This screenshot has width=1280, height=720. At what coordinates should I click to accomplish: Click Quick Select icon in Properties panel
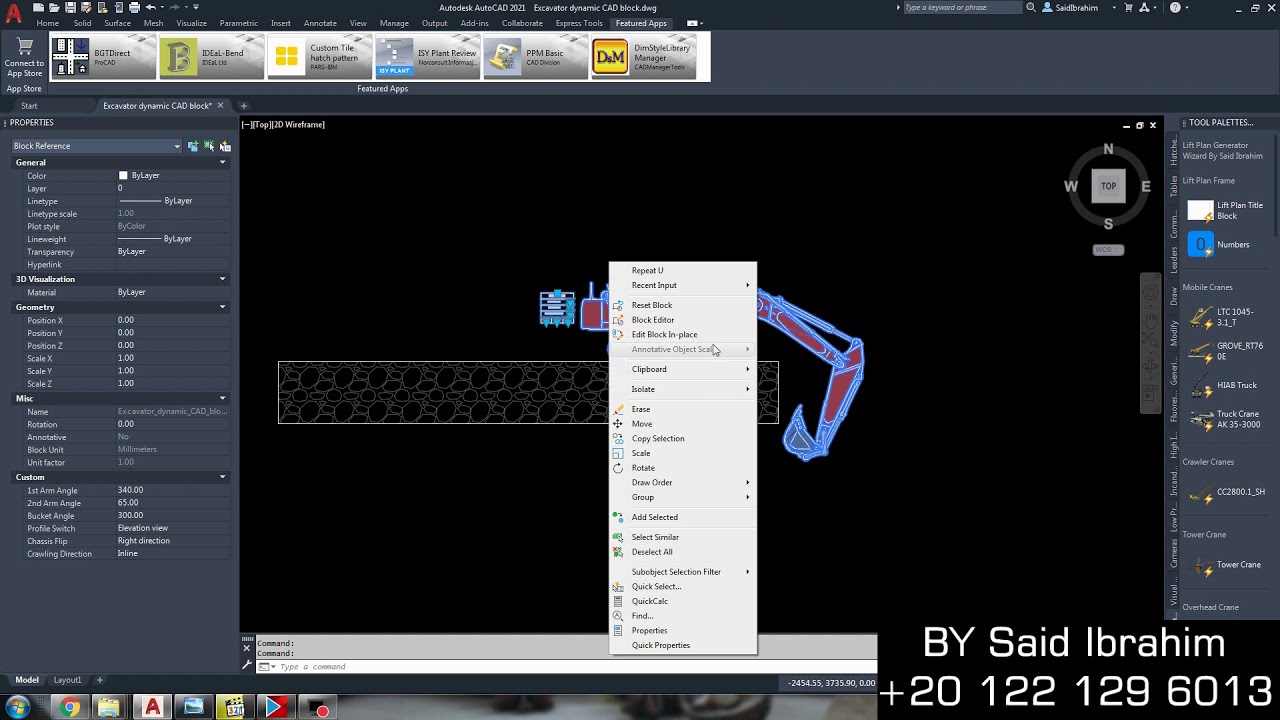coord(225,146)
